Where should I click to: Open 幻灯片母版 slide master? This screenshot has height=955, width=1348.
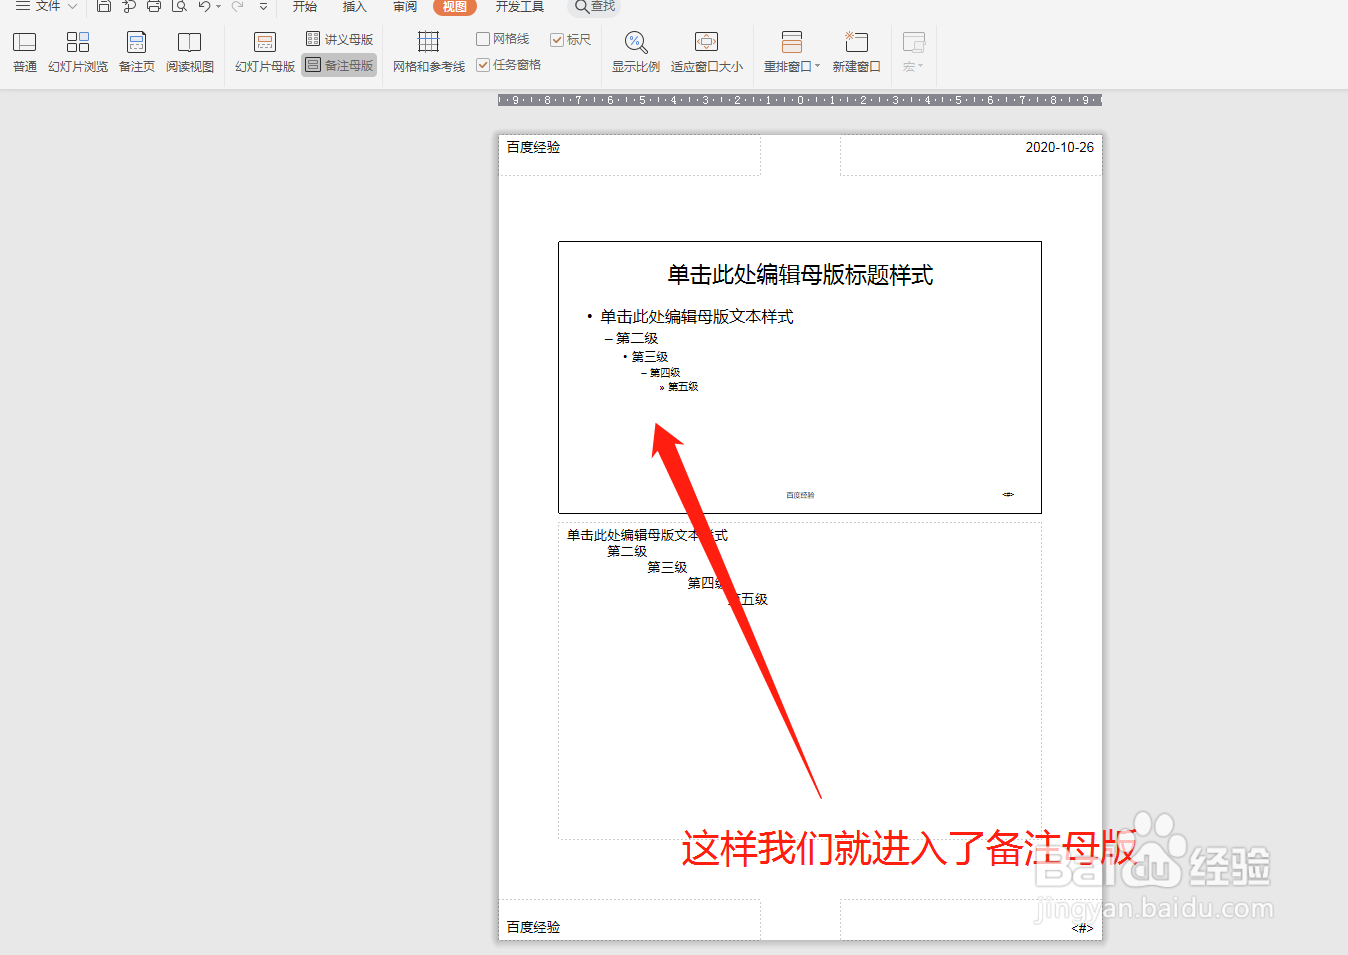(265, 52)
